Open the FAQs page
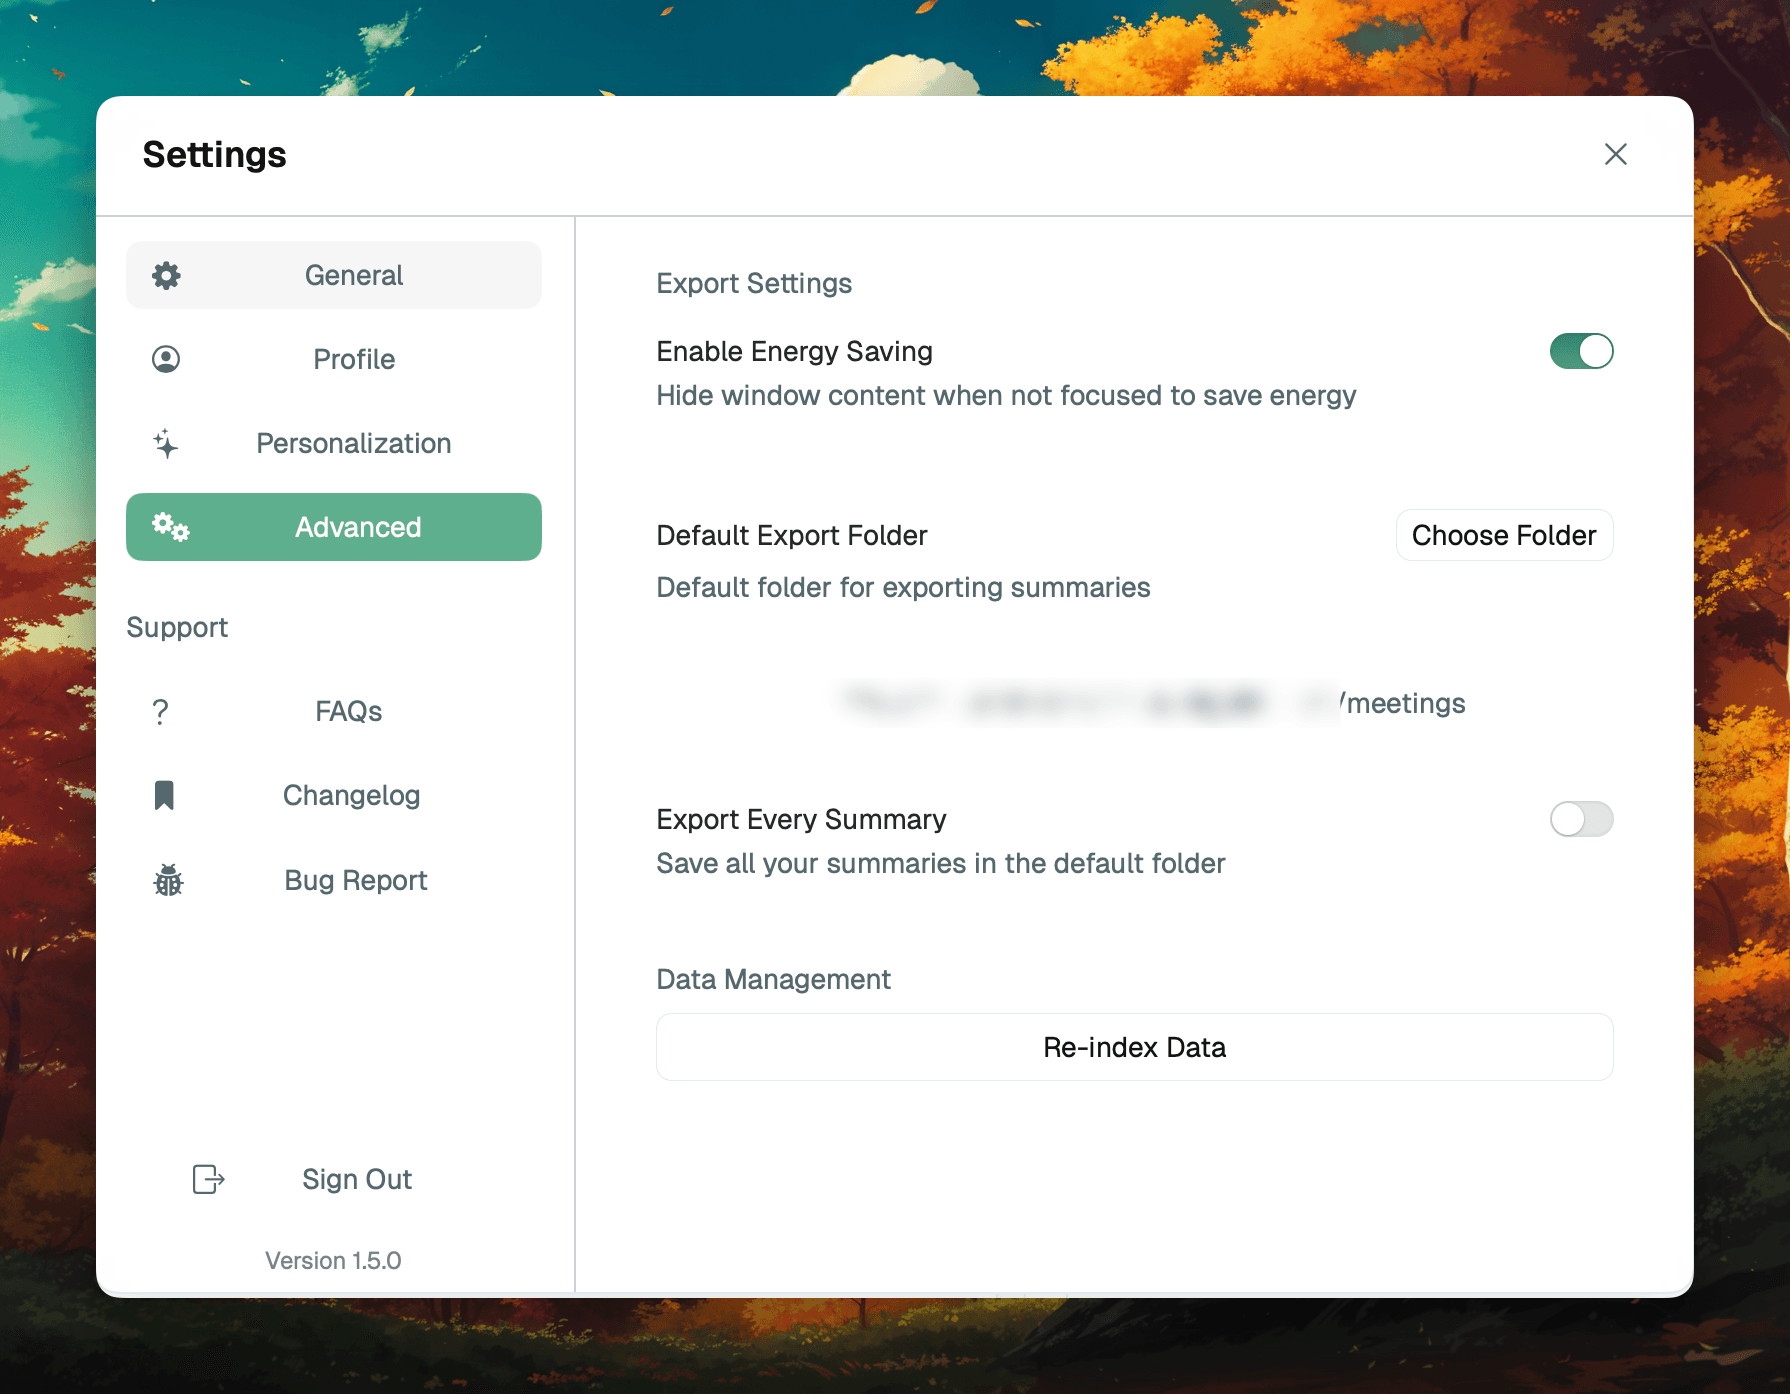 (x=334, y=711)
